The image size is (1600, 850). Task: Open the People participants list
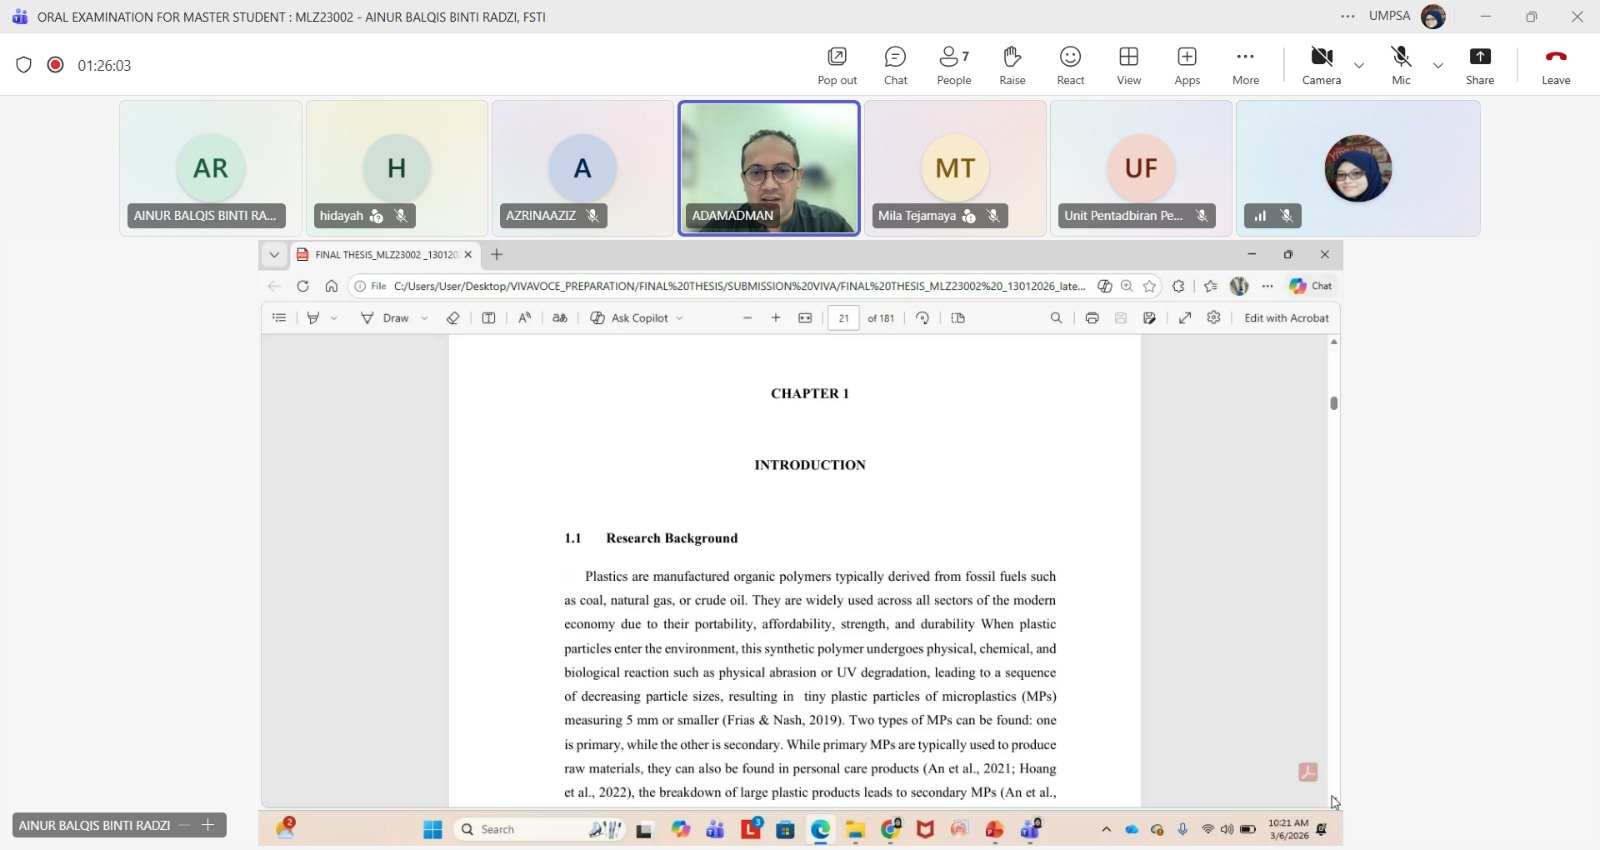pos(953,66)
